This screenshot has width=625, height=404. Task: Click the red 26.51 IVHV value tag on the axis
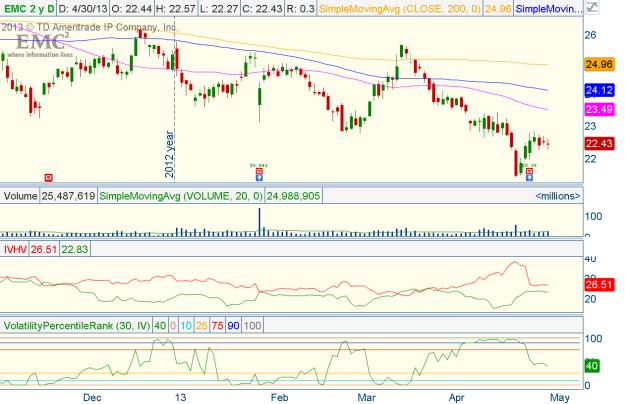[x=598, y=283]
